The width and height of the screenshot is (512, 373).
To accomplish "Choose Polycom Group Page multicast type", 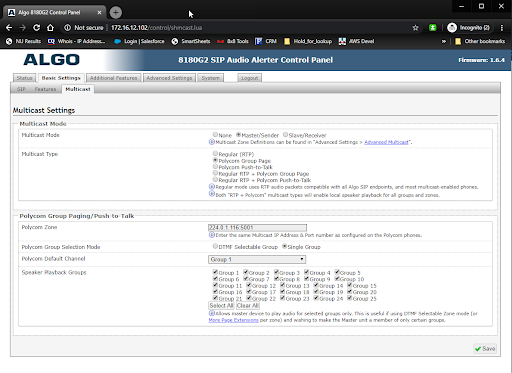I will pyautogui.click(x=215, y=160).
